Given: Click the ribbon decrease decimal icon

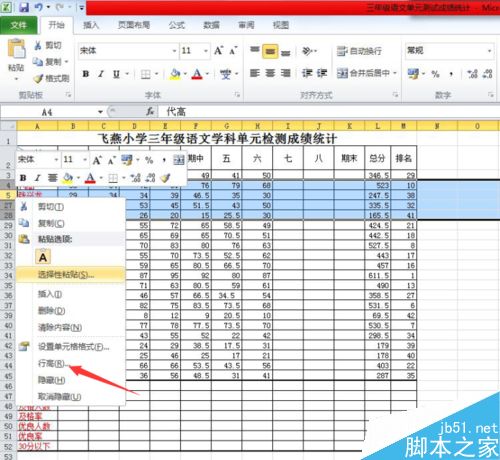Looking at the screenshot, I should [x=487, y=74].
